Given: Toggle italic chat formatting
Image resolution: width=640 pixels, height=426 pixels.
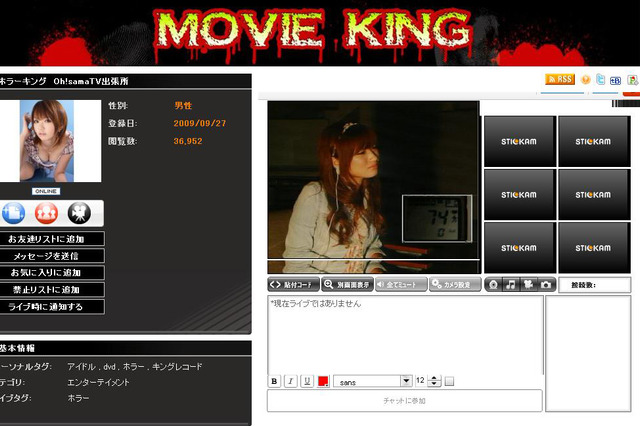Looking at the screenshot, I should tap(291, 381).
